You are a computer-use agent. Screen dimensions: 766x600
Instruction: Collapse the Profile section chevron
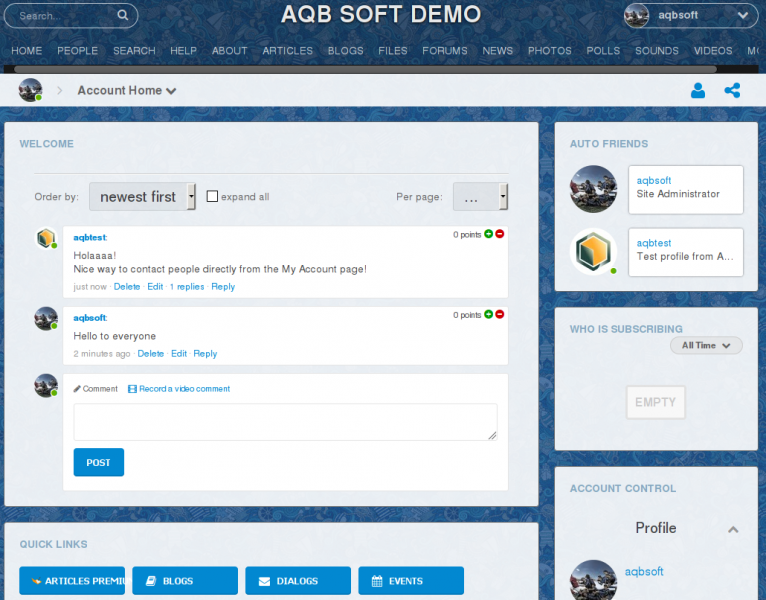733,529
